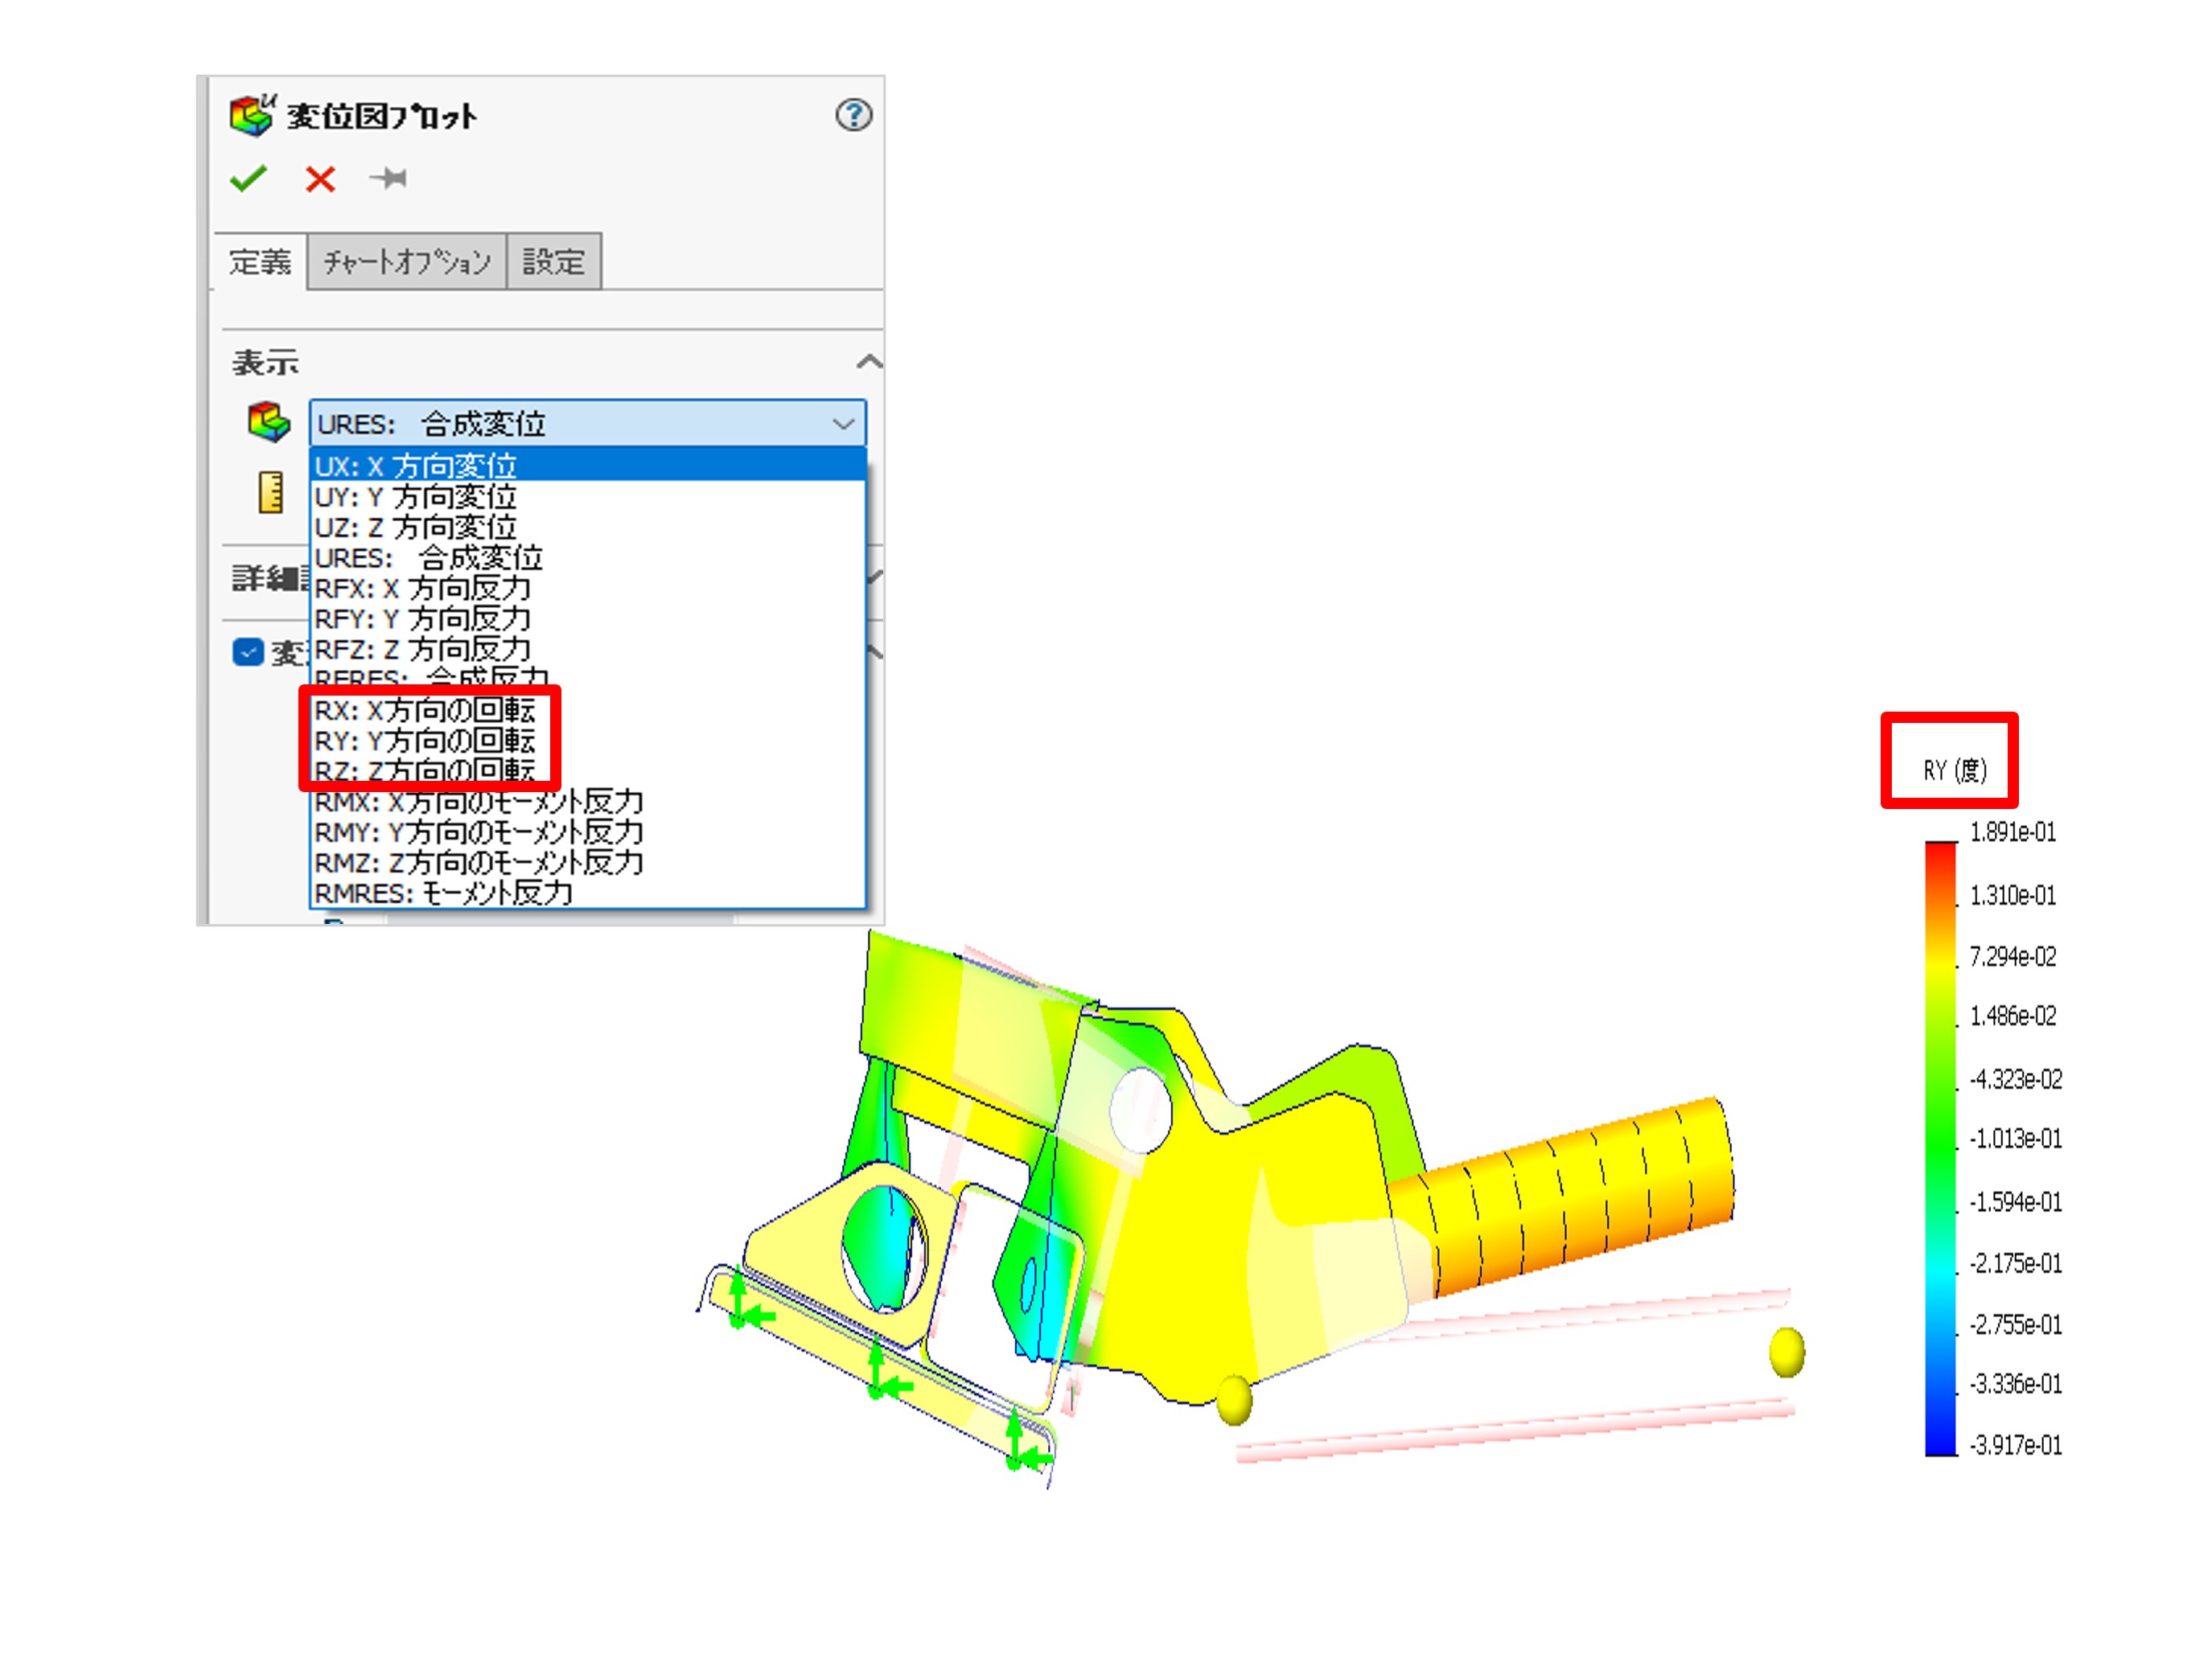Click the displacement plot title icon
The height and width of the screenshot is (1659, 2212).
tap(252, 115)
